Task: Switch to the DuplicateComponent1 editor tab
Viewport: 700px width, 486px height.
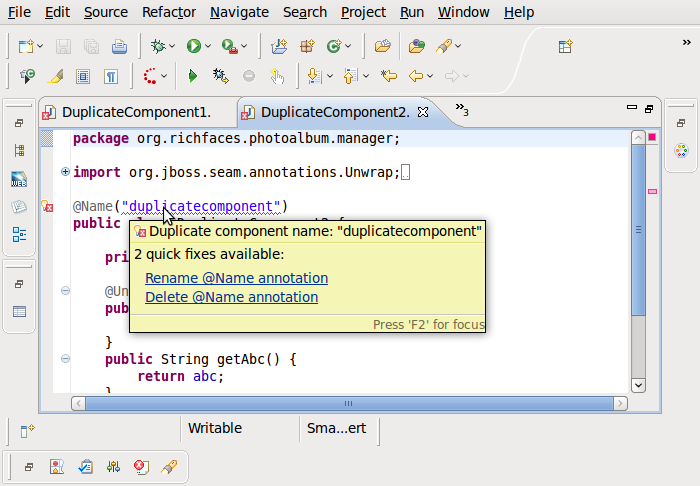Action: [135, 112]
